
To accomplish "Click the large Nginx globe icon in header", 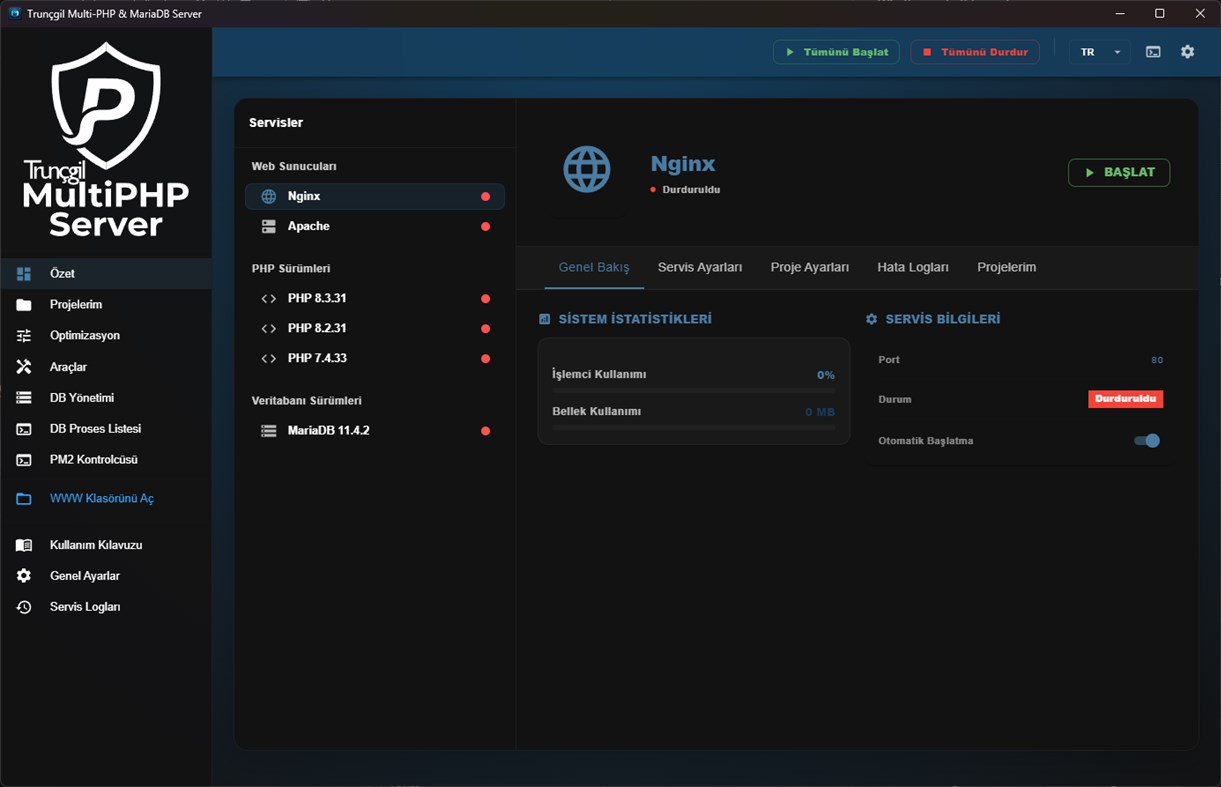I will 587,169.
